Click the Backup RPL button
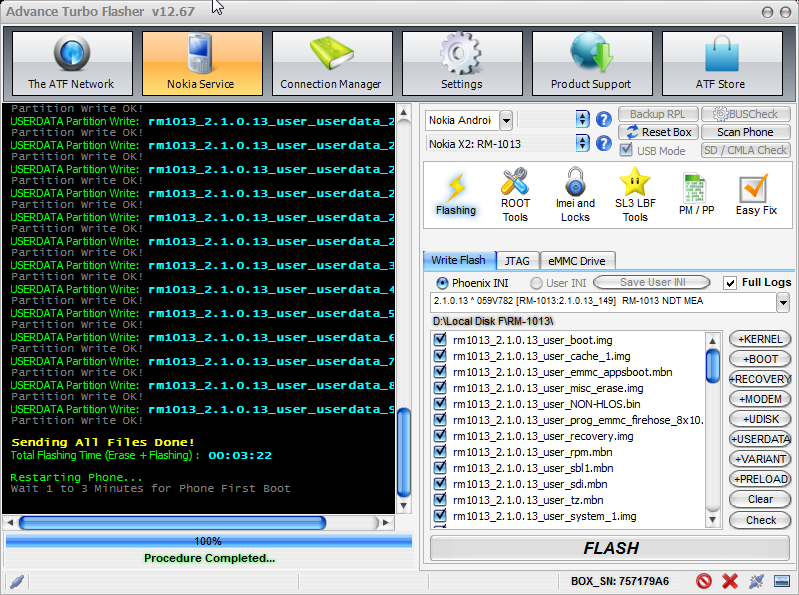 pyautogui.click(x=658, y=114)
